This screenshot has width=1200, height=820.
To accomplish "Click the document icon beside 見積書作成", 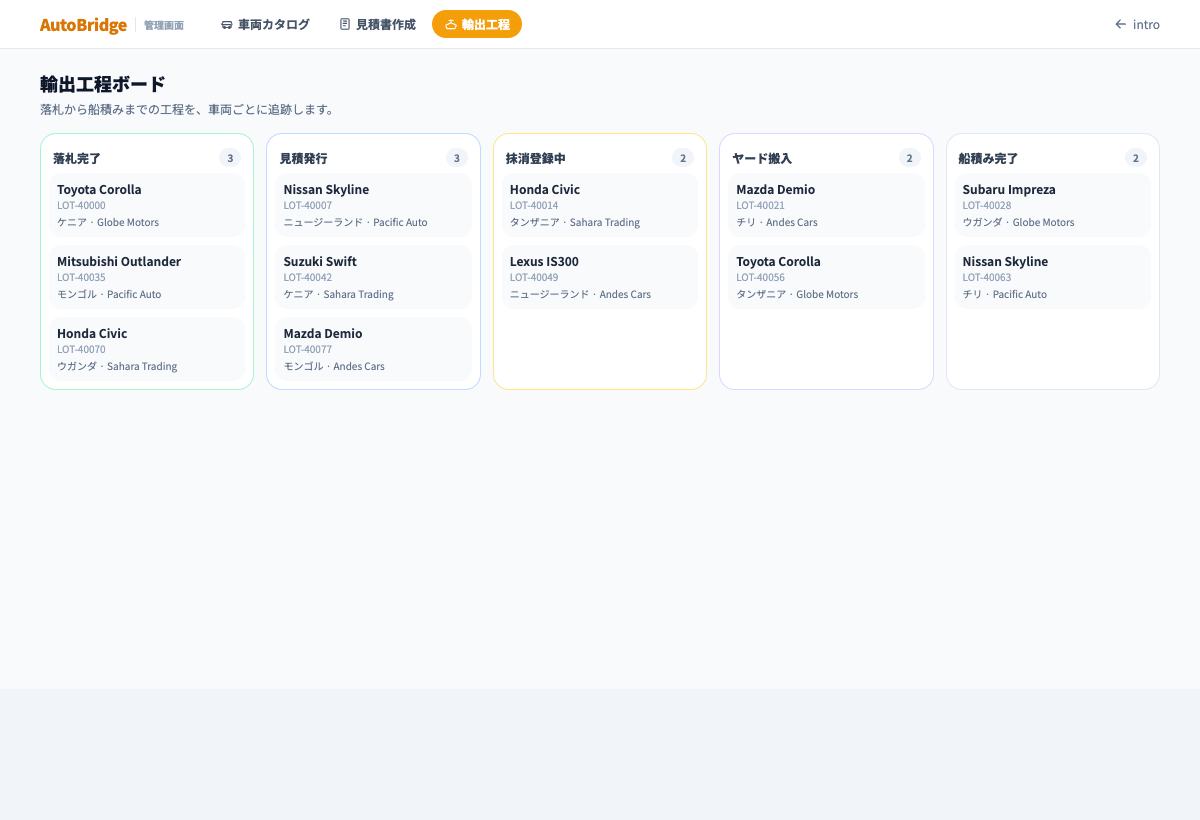I will [345, 24].
